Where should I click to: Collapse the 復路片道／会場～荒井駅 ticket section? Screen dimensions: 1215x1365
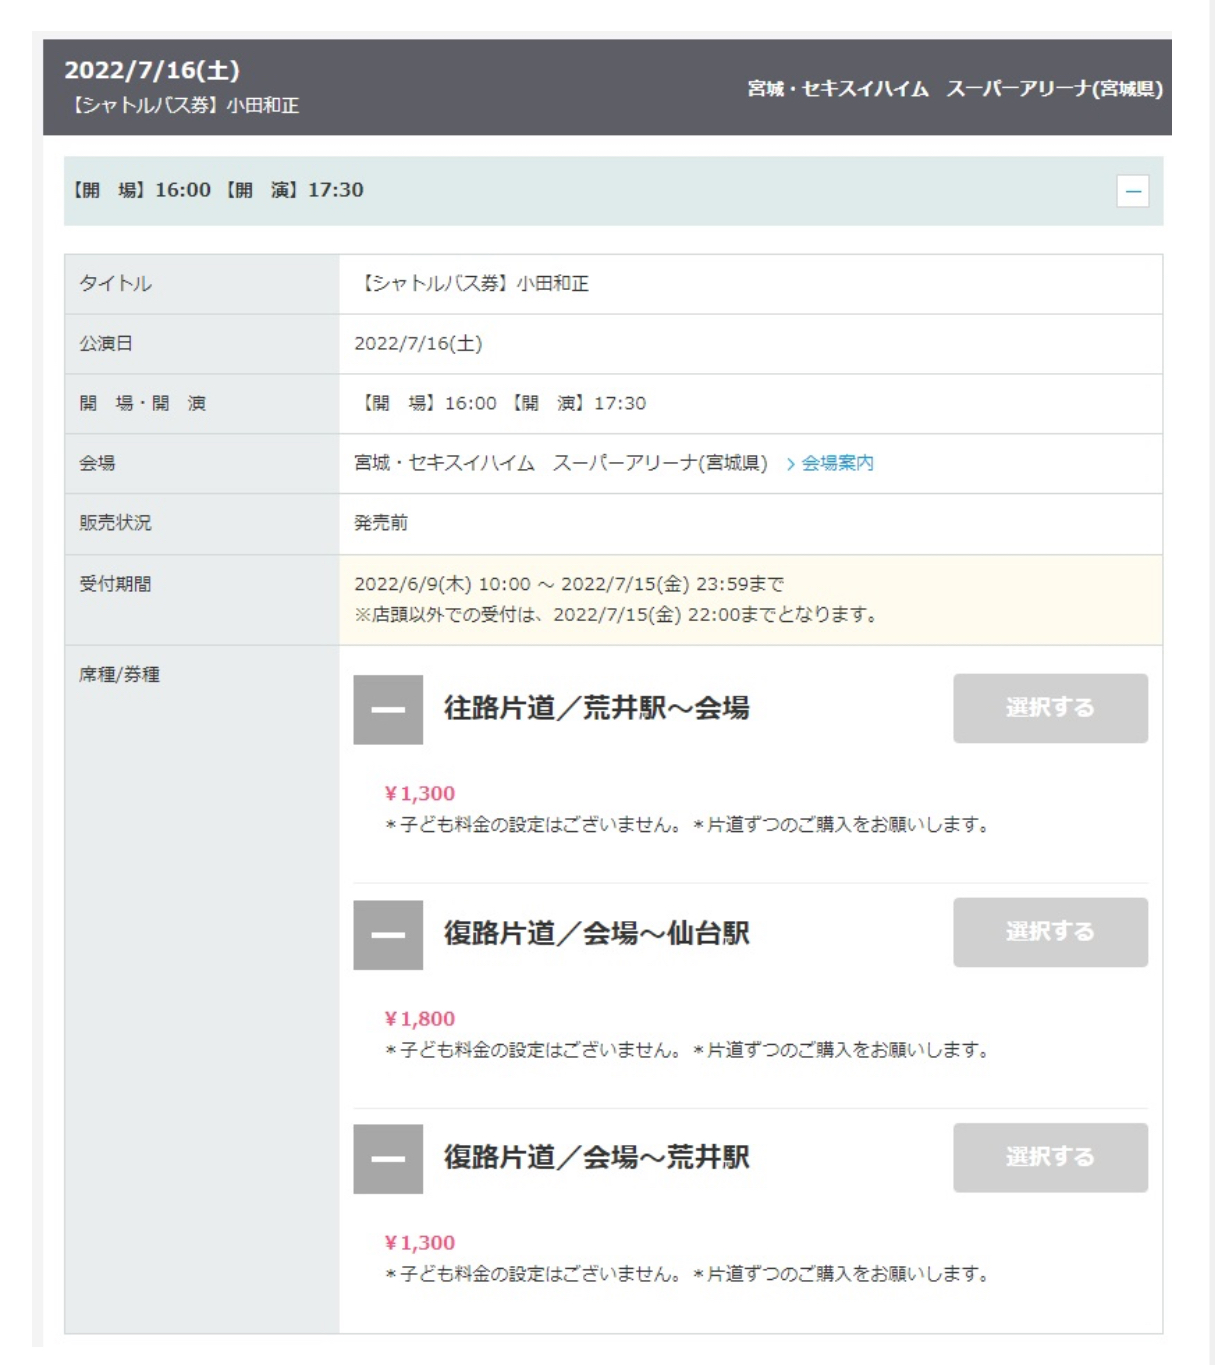pyautogui.click(x=388, y=1159)
